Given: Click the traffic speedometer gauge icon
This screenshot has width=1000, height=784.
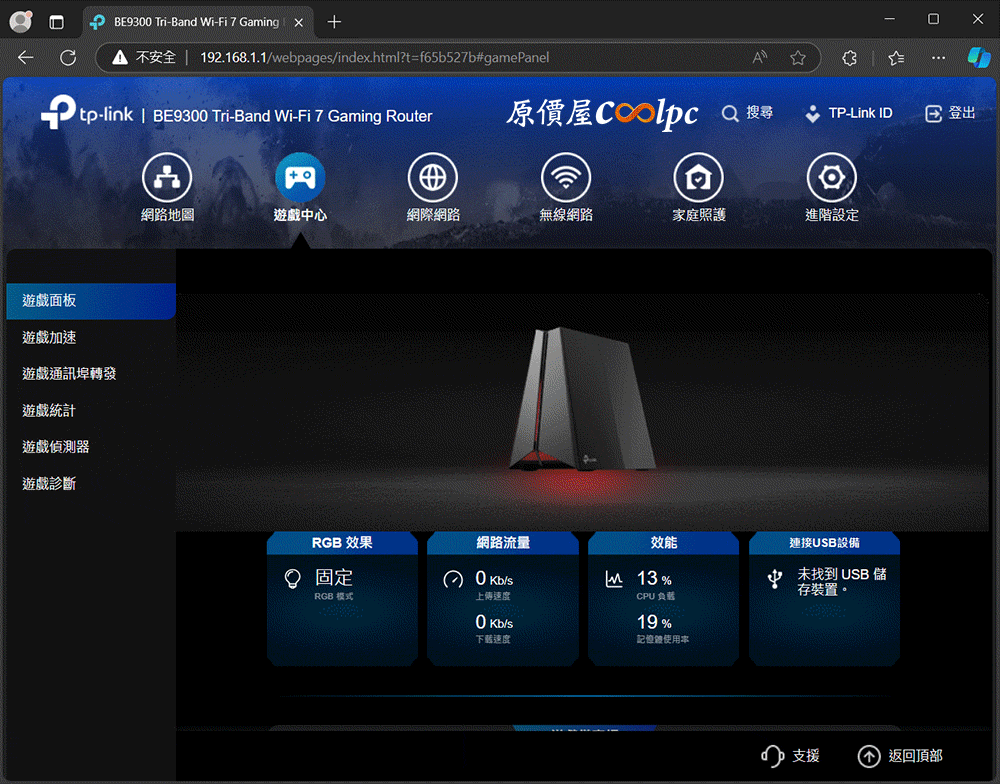Looking at the screenshot, I should point(453,579).
